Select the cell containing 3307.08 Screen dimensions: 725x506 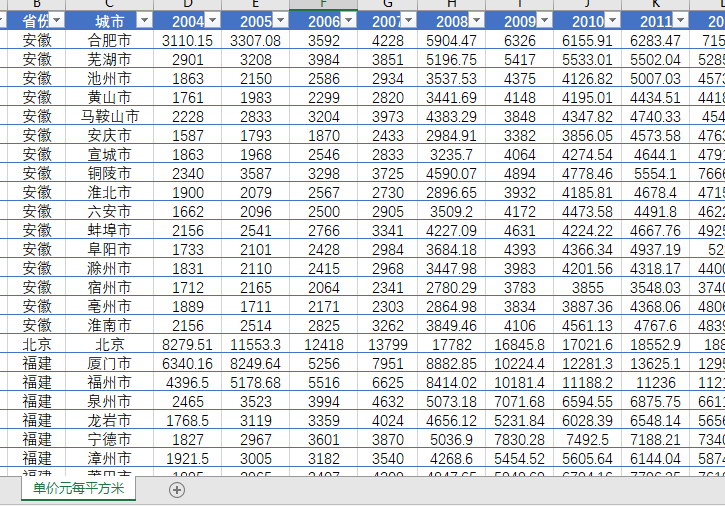(255, 40)
